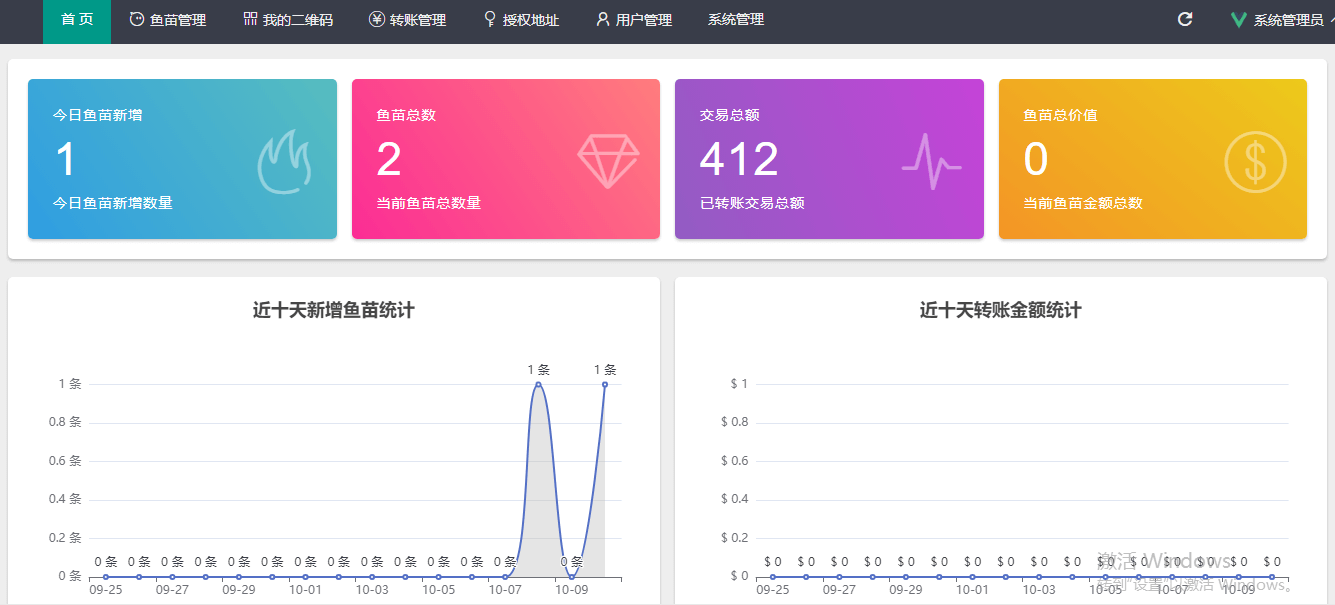Open the 系统管理 menu
This screenshot has height=605, width=1335.
pyautogui.click(x=736, y=20)
